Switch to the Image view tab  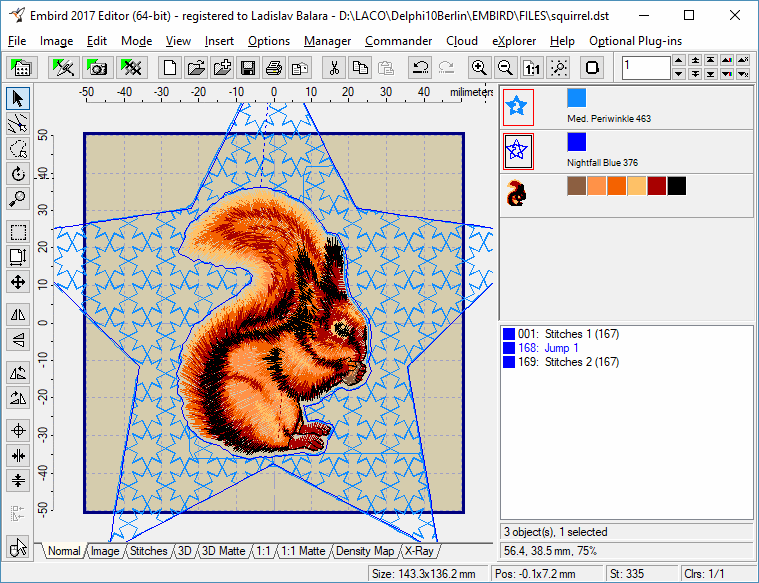pyautogui.click(x=105, y=551)
